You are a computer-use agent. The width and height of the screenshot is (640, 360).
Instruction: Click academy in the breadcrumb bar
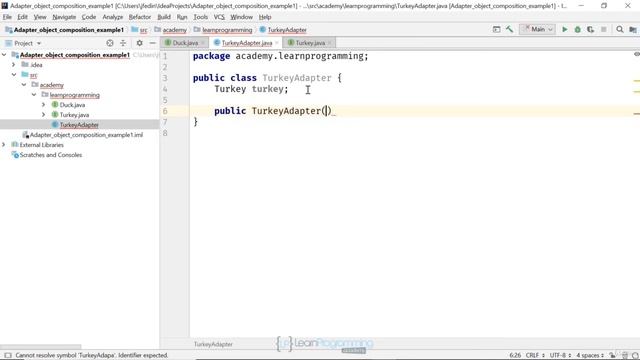(174, 30)
